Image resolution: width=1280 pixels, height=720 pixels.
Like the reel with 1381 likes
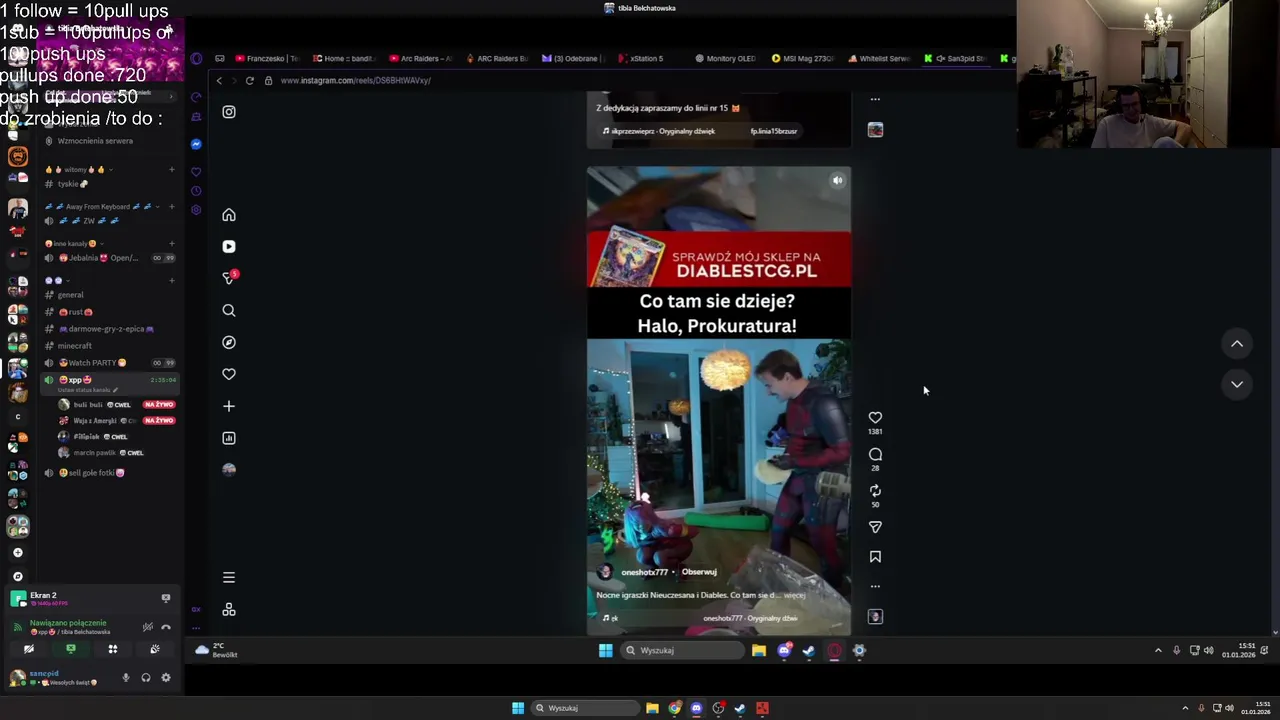pyautogui.click(x=875, y=417)
